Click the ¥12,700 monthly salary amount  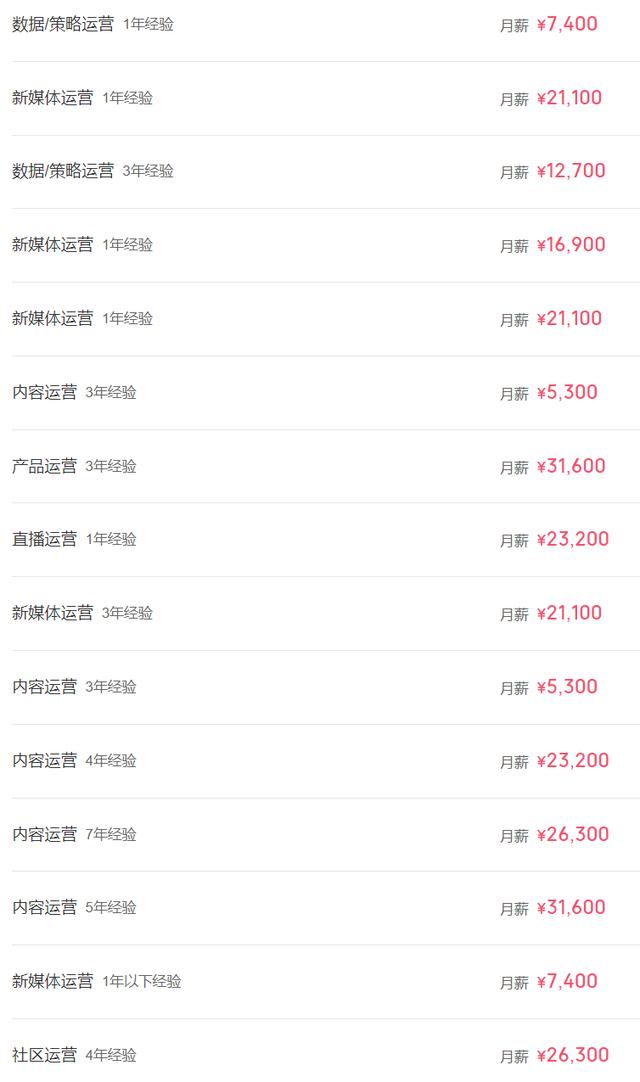[571, 171]
